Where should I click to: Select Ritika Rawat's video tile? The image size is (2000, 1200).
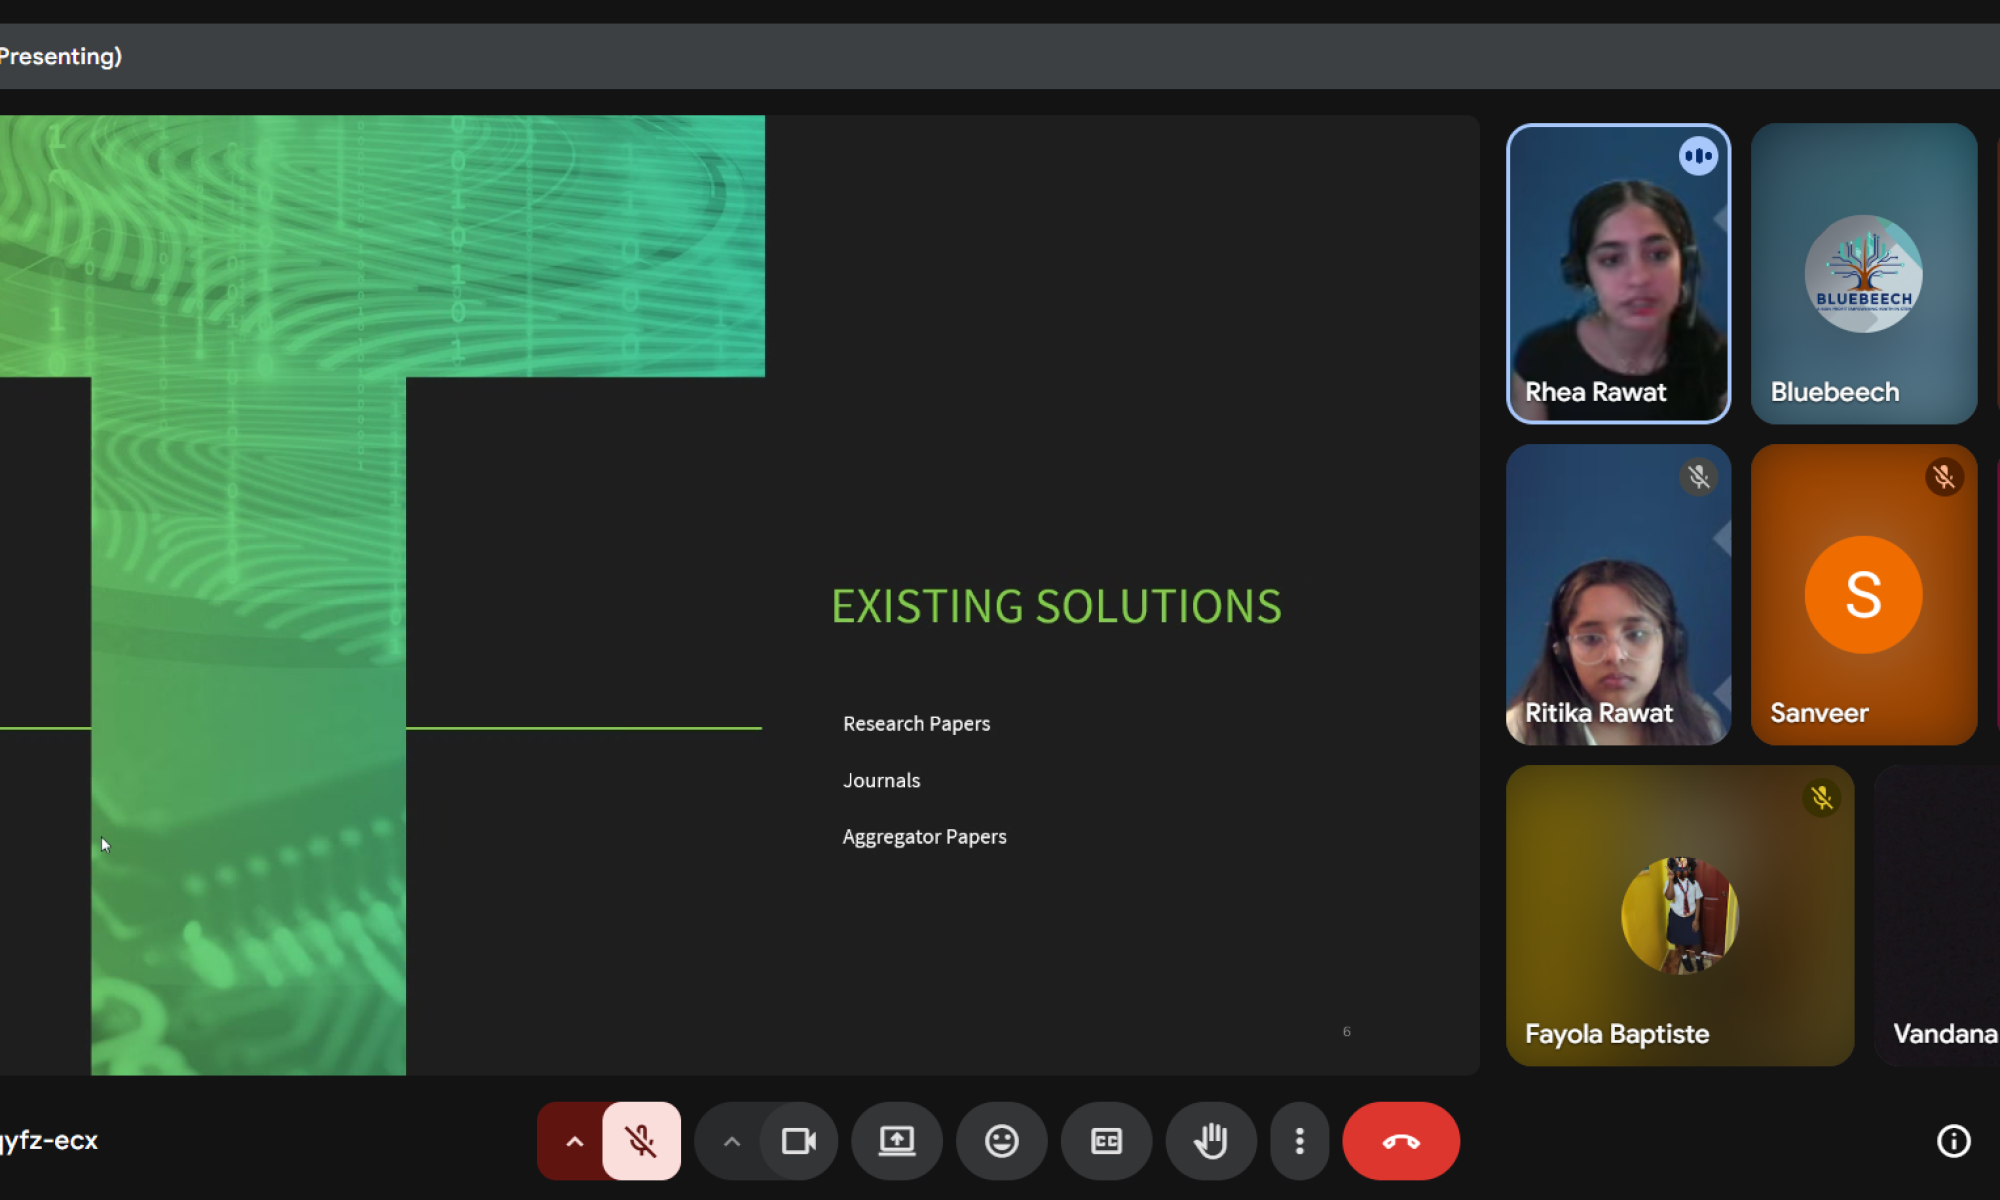point(1618,594)
